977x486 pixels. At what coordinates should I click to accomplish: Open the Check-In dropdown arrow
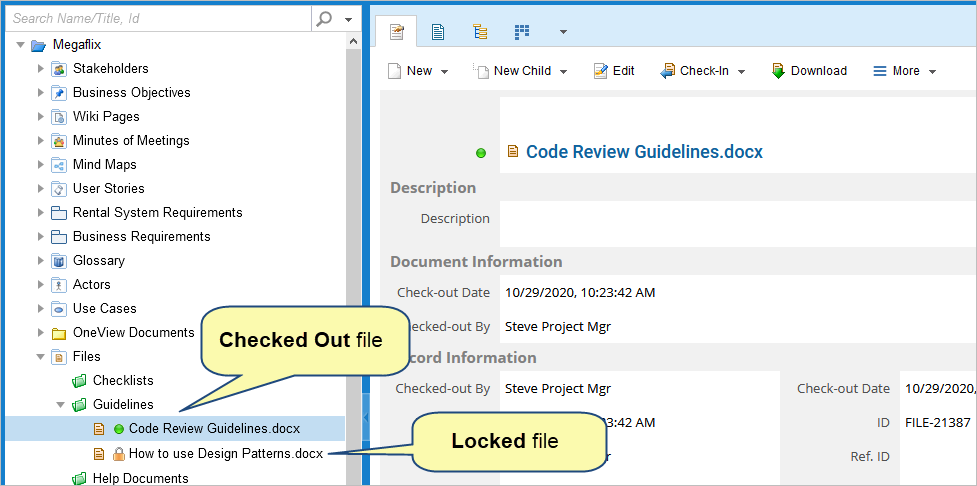[741, 72]
